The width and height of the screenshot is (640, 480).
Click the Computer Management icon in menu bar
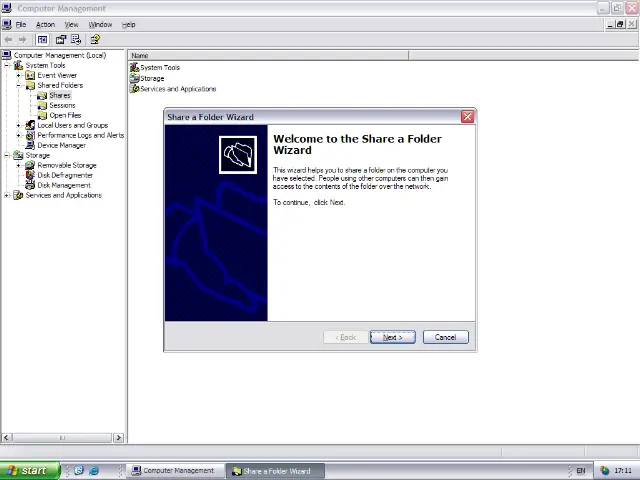coord(7,24)
